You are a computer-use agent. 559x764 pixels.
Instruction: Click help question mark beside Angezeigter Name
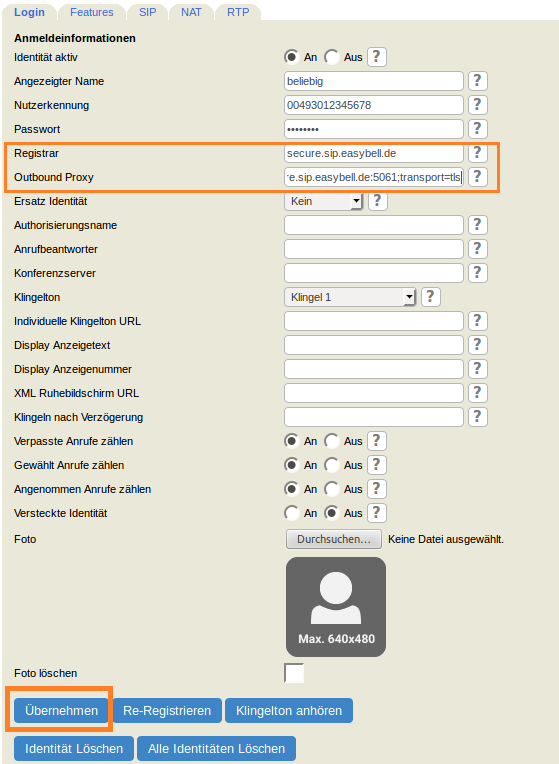(x=478, y=81)
